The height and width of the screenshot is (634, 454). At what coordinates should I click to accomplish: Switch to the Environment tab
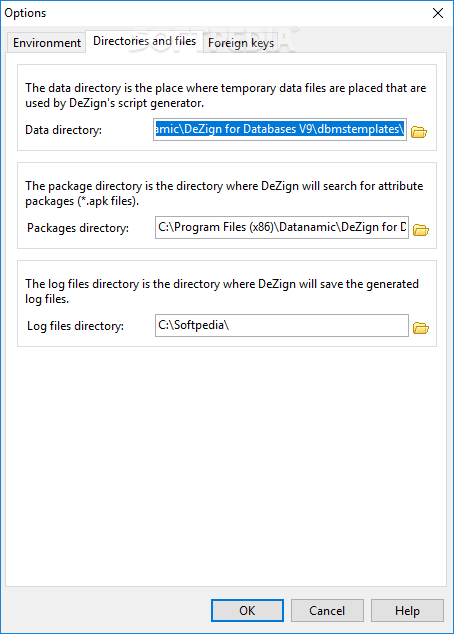(x=46, y=42)
